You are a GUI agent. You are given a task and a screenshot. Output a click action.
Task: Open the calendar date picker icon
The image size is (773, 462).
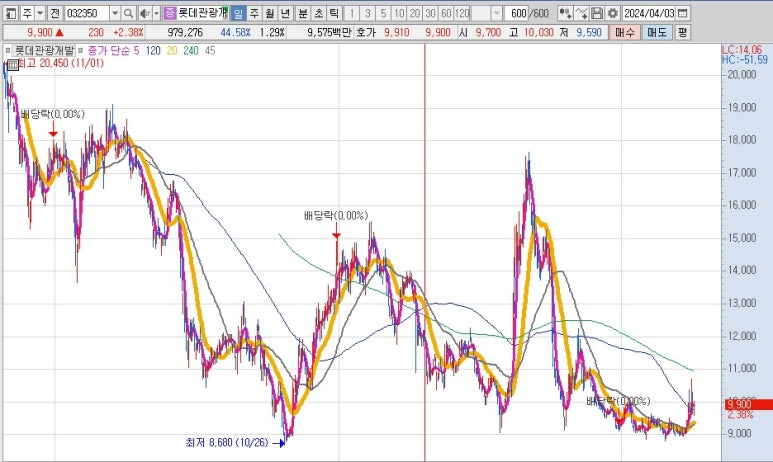(682, 13)
